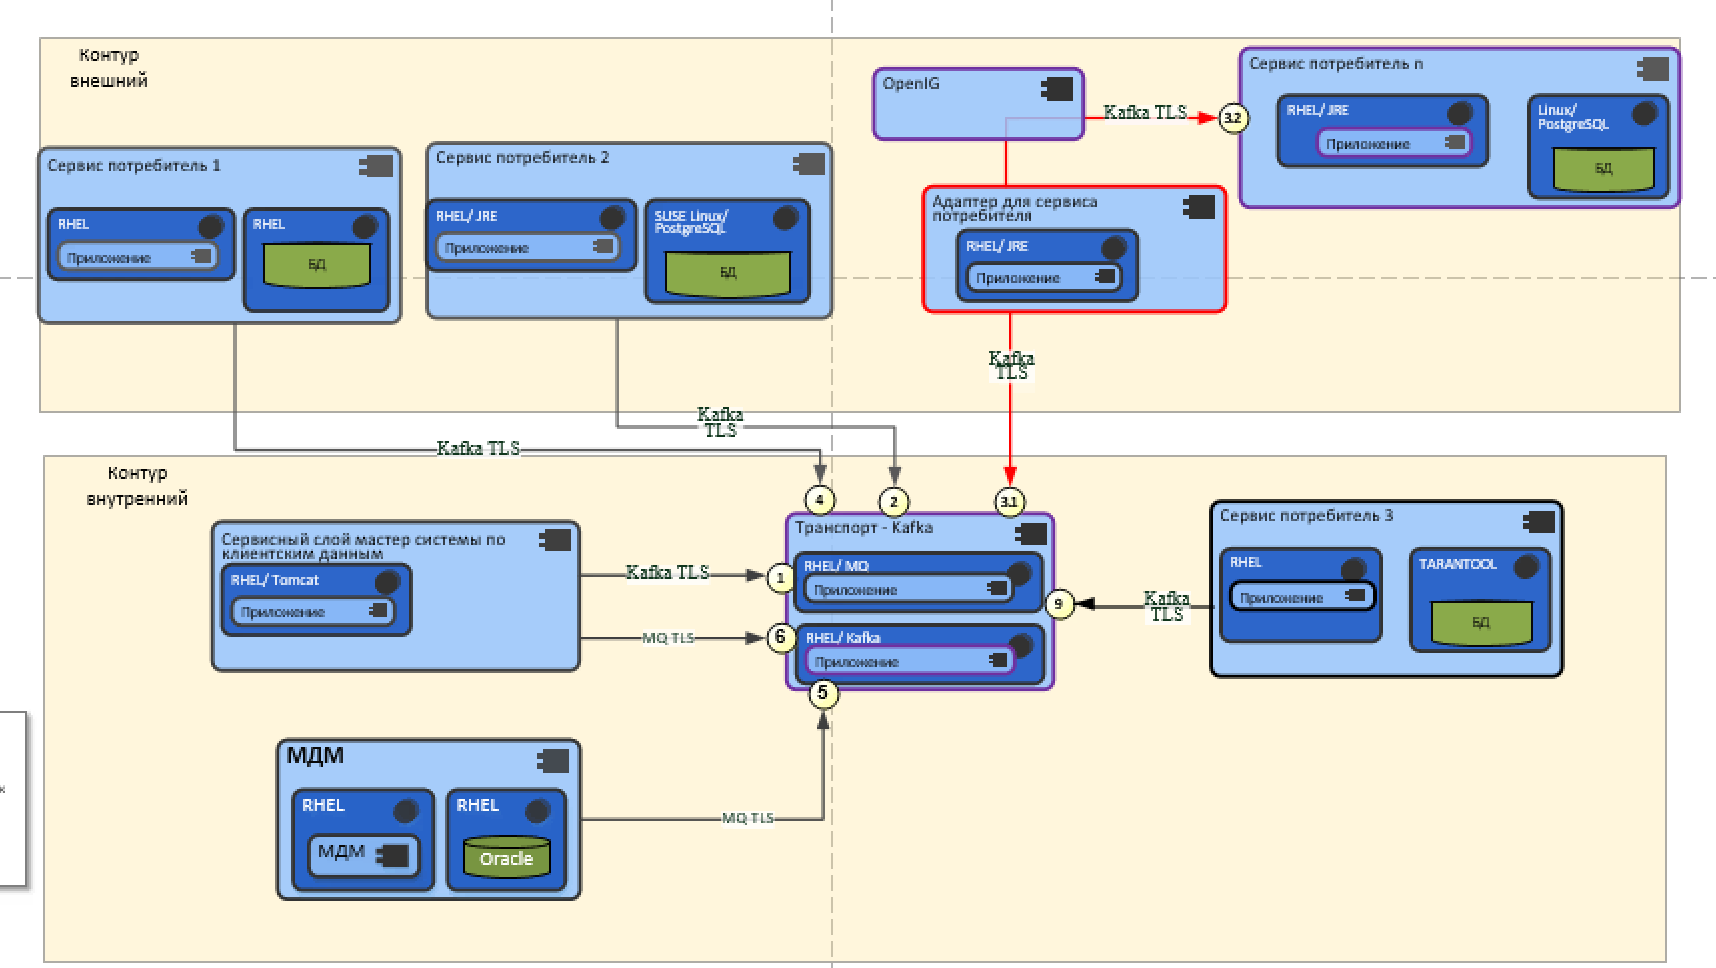Click port circle labeled 3.1

[1010, 501]
